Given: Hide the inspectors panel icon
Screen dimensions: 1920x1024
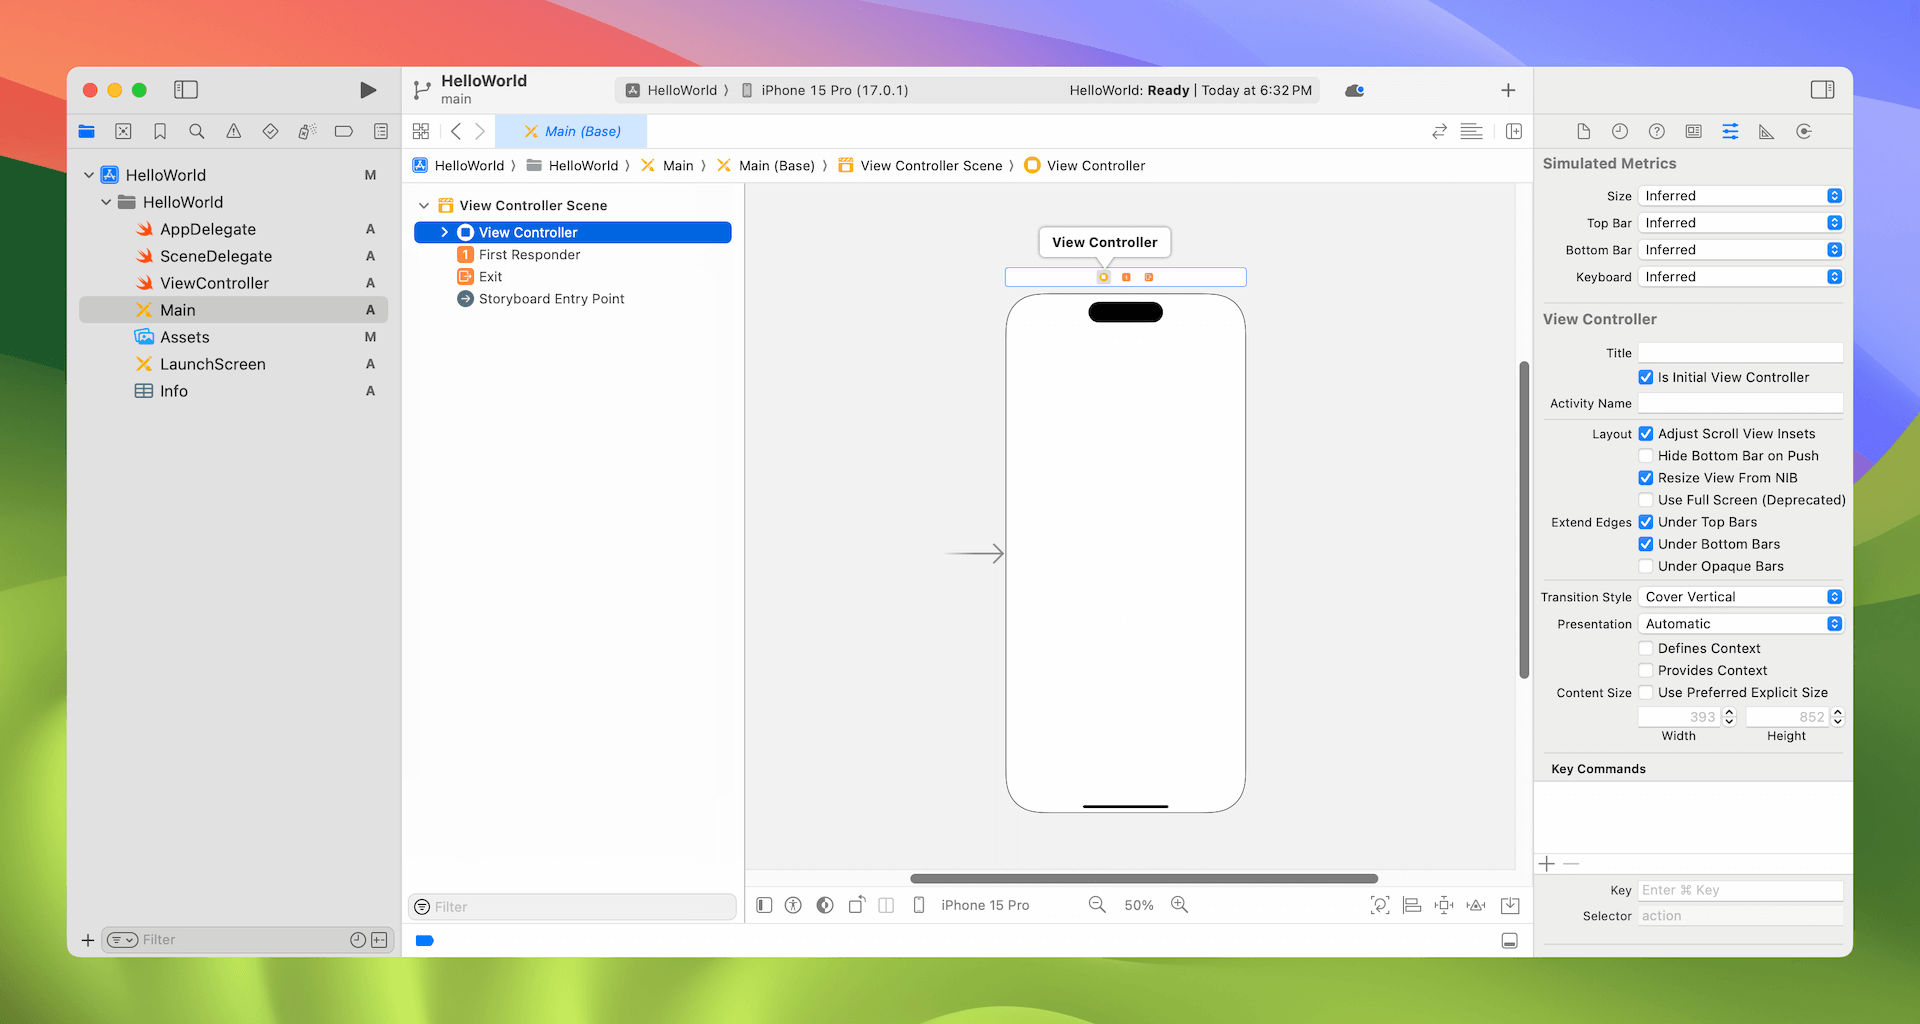Looking at the screenshot, I should (1822, 90).
